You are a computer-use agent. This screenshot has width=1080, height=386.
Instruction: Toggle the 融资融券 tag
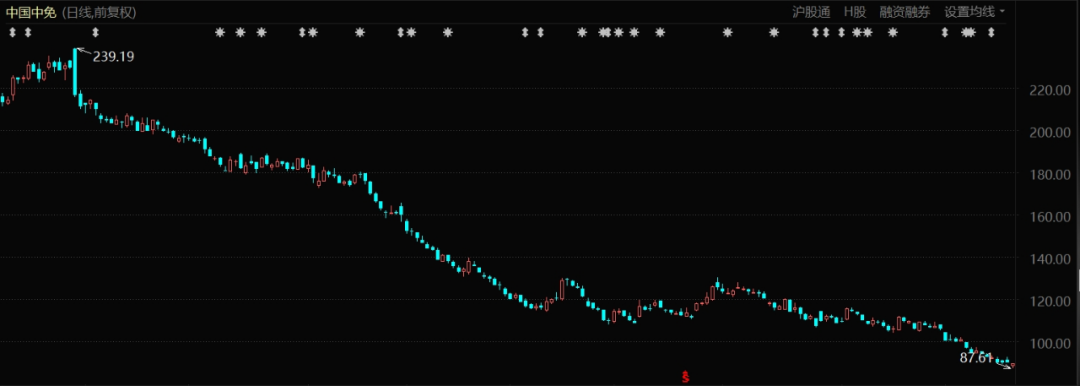click(904, 12)
